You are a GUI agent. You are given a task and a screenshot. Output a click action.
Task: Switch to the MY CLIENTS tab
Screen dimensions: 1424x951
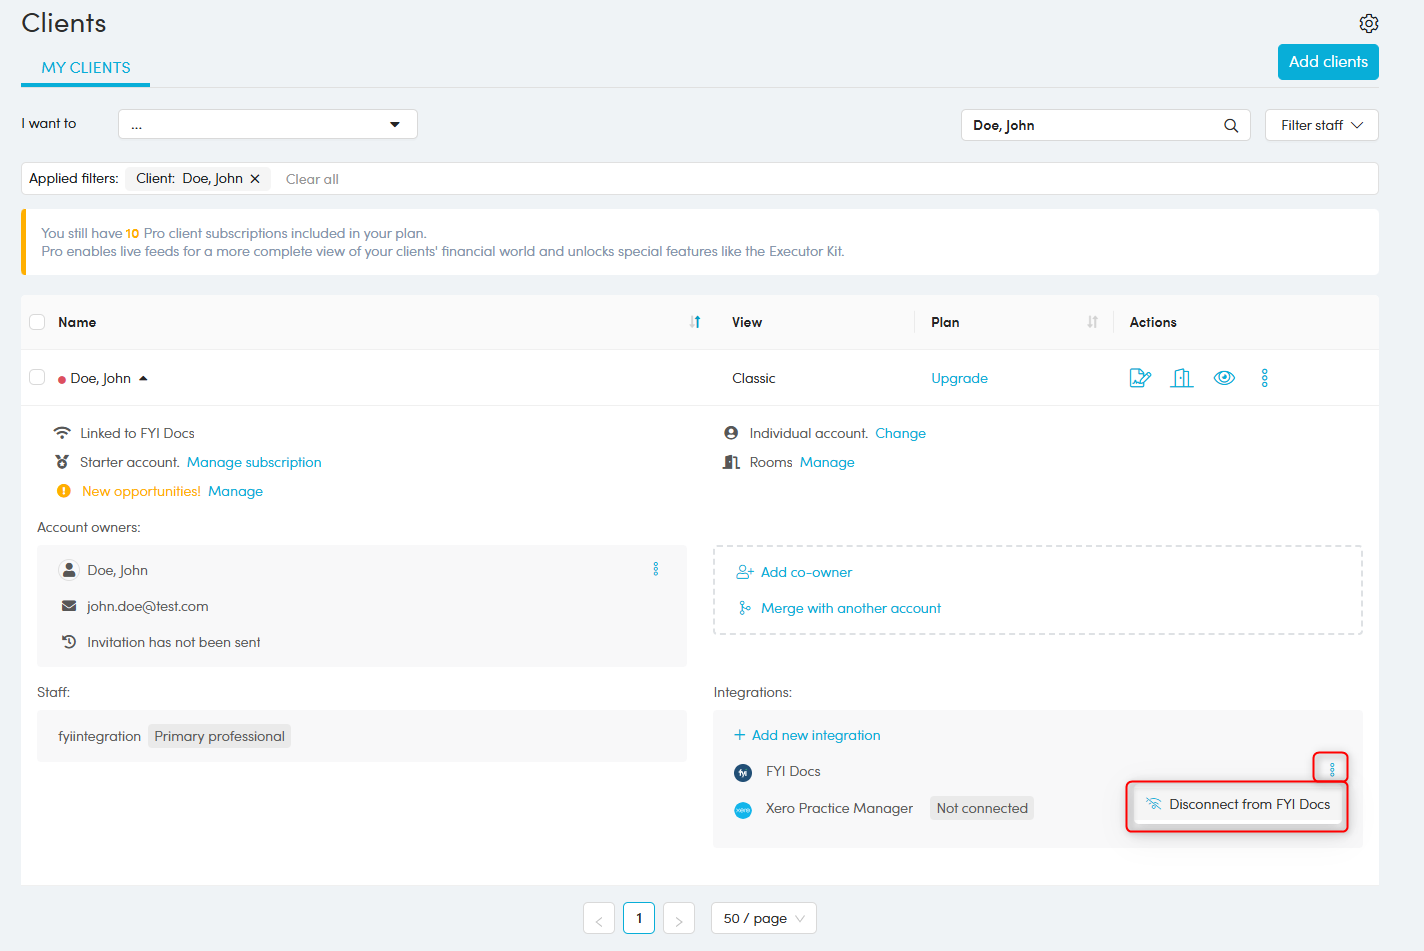click(86, 68)
